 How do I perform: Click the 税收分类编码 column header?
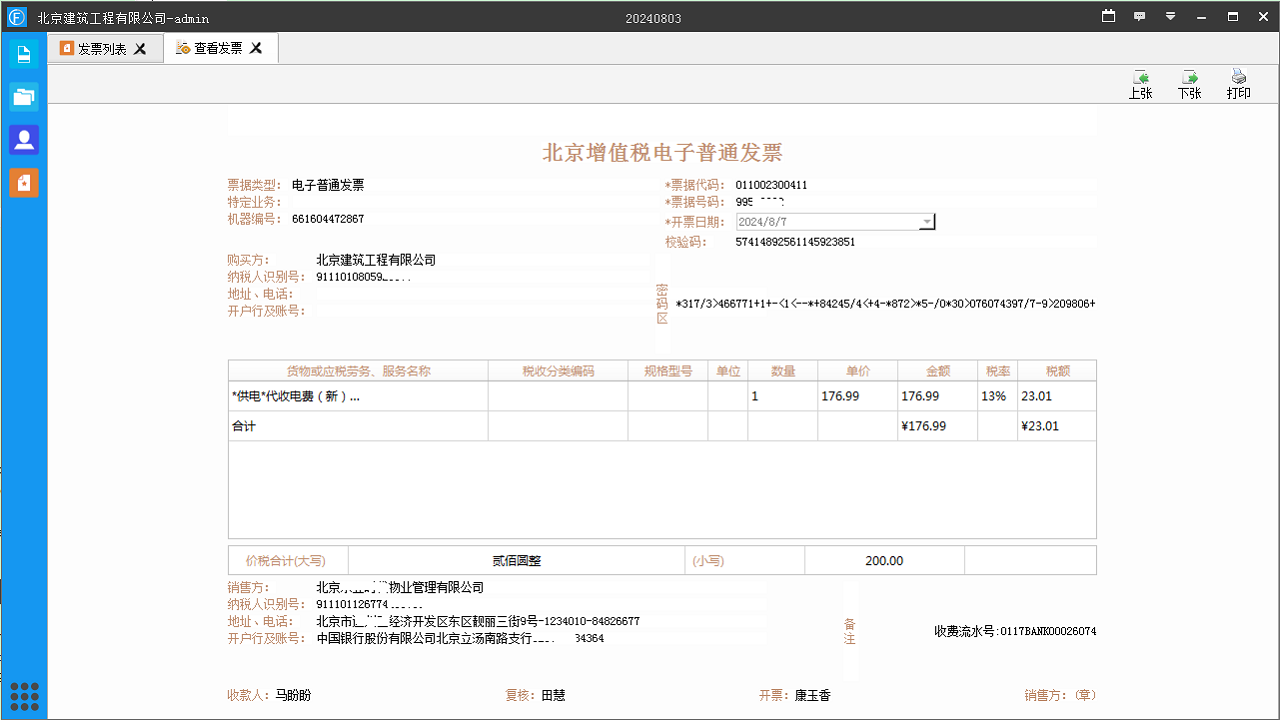tap(558, 371)
